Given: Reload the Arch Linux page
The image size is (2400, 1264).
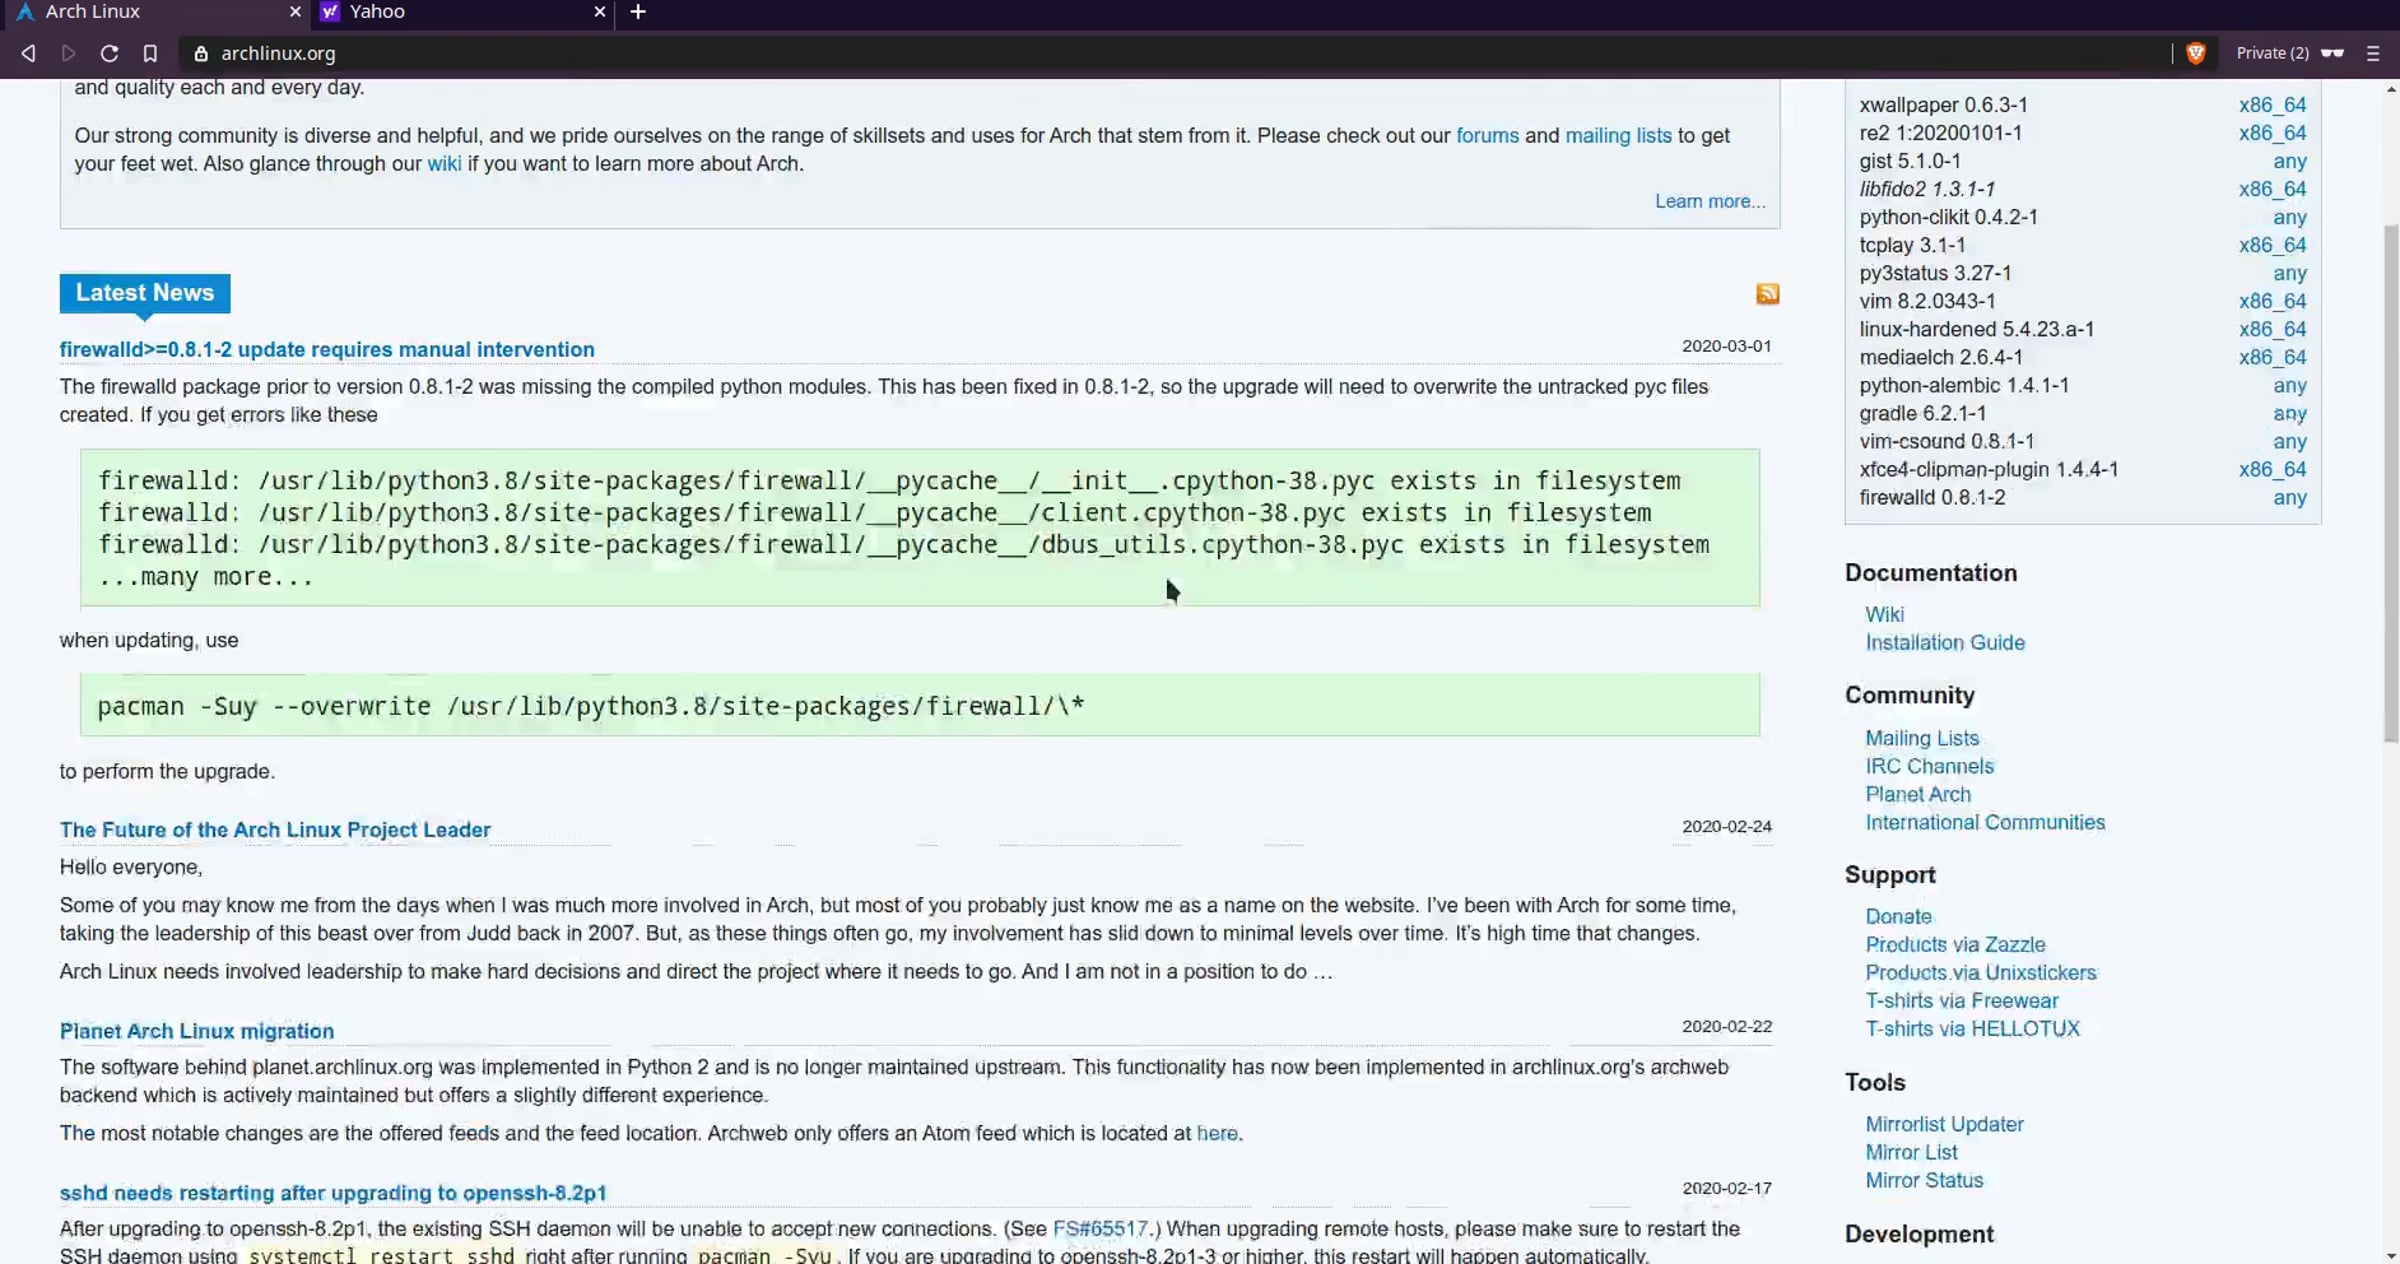Looking at the screenshot, I should coord(109,53).
